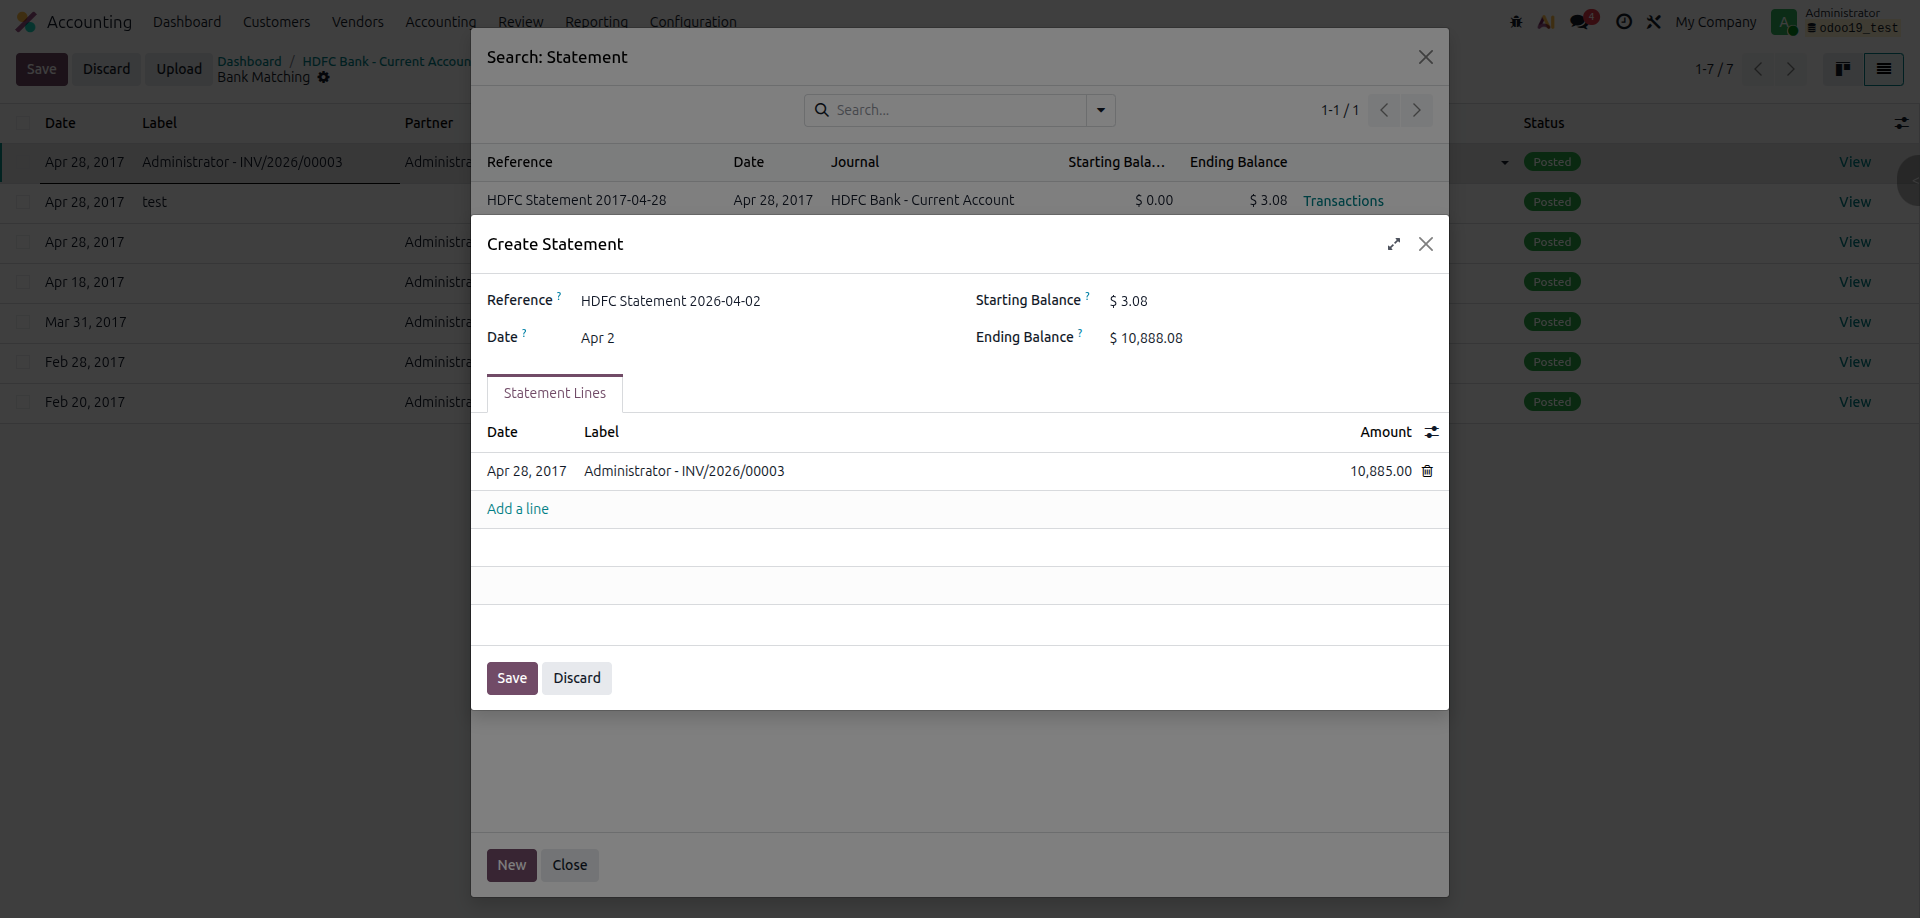Go to previous page in Search: Statement
Viewport: 1920px width, 918px height.
(x=1384, y=110)
